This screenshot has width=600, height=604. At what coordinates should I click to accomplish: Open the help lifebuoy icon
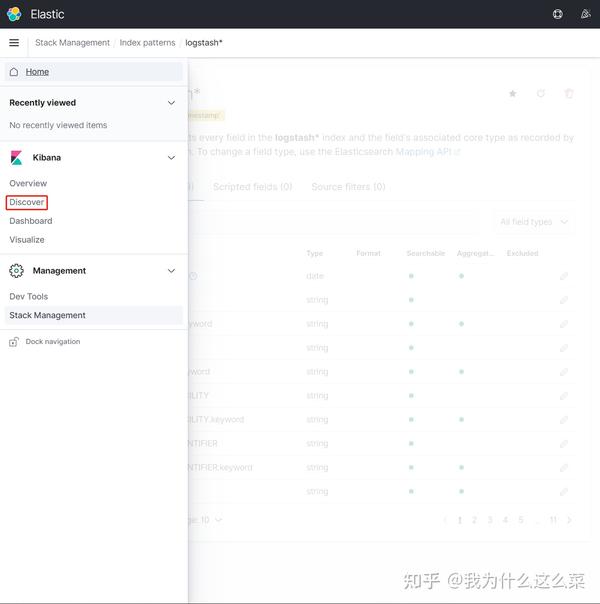(557, 14)
